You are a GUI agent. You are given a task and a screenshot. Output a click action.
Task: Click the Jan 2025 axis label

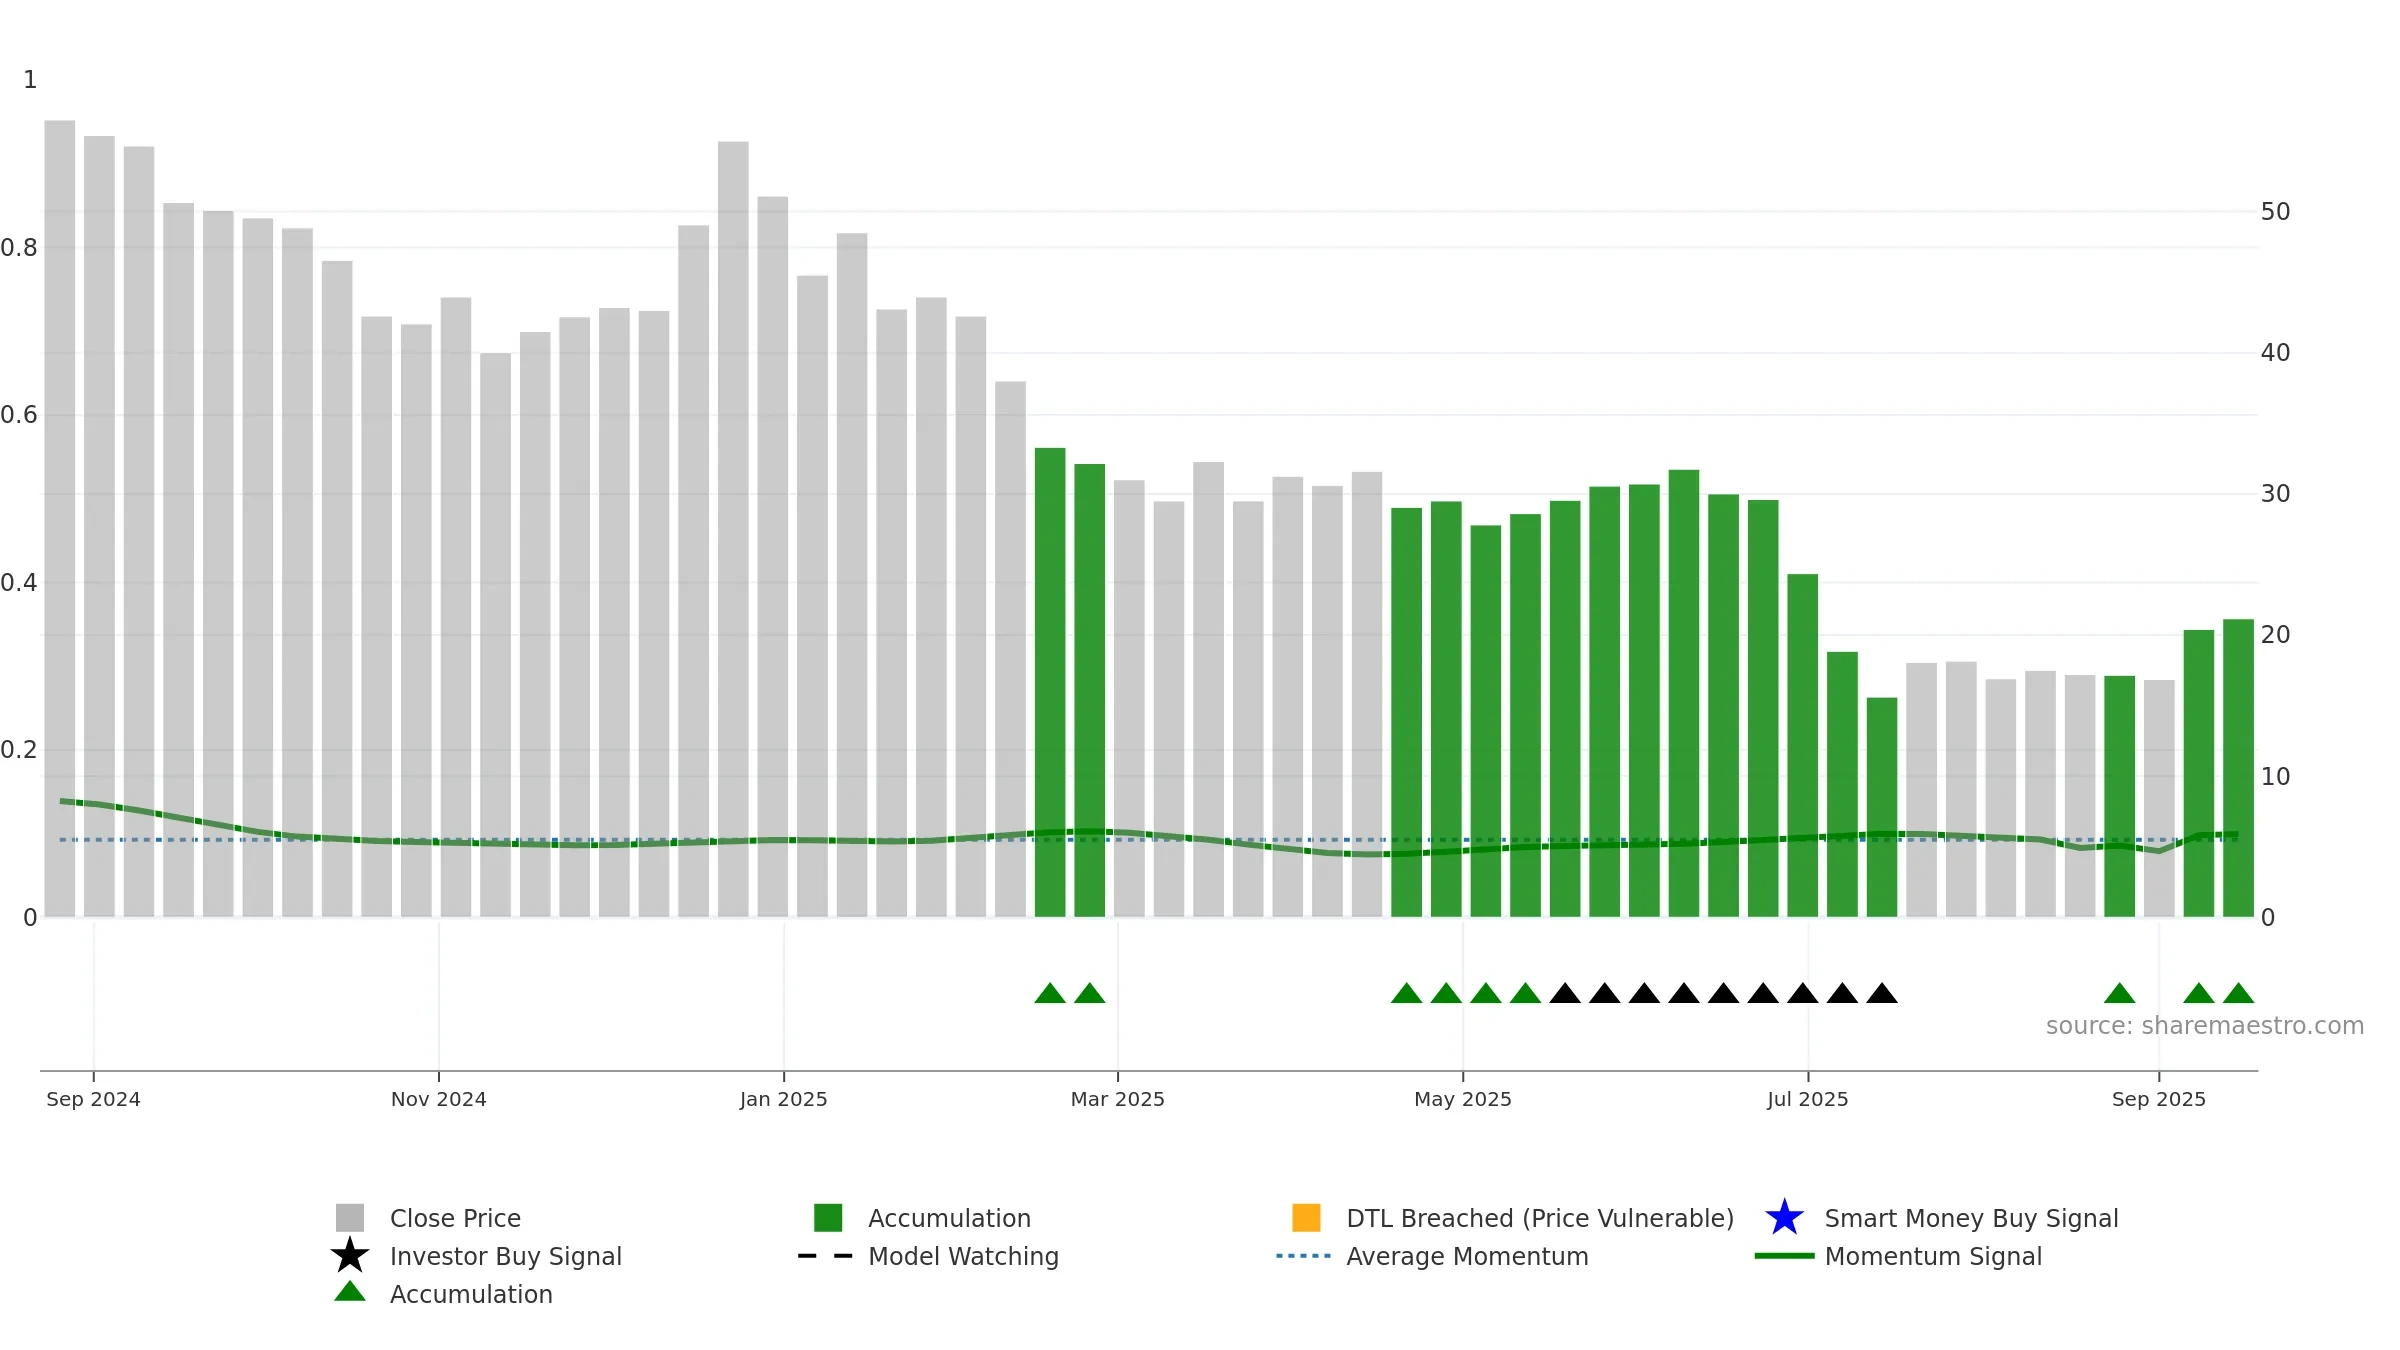click(x=784, y=1099)
